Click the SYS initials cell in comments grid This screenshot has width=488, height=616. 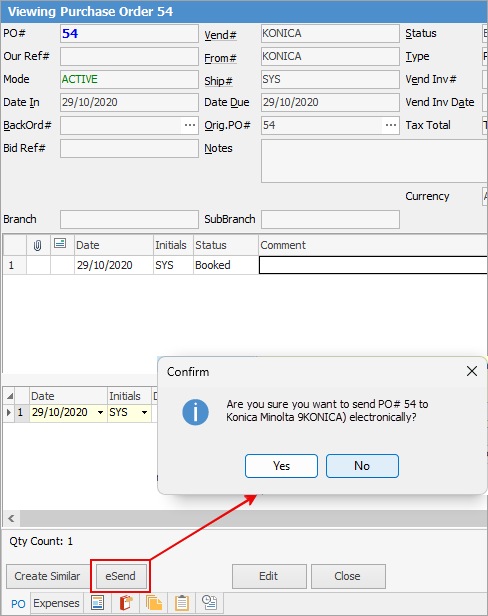point(173,265)
